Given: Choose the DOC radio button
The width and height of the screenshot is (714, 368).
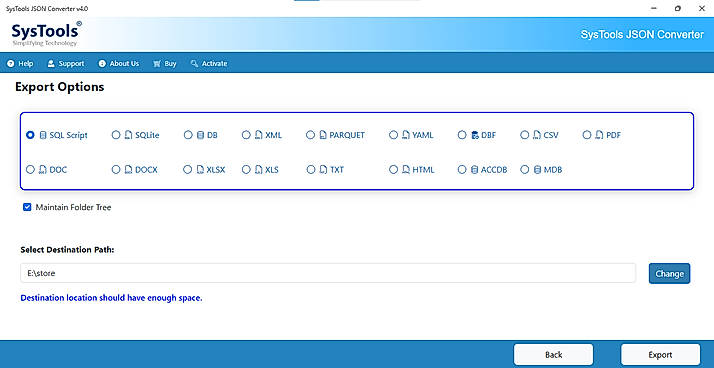Looking at the screenshot, I should click(31, 170).
